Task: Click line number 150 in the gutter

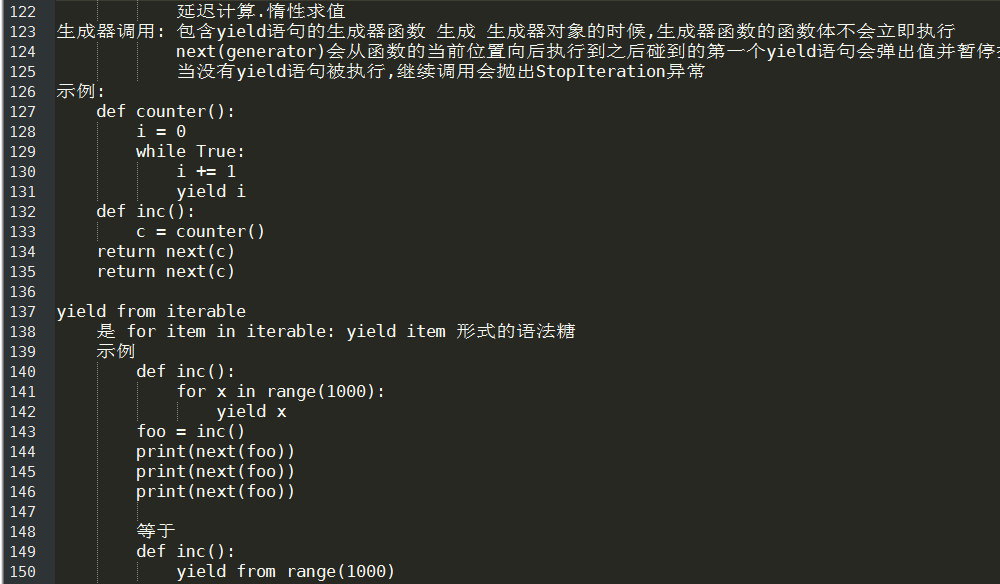Action: pyautogui.click(x=23, y=573)
